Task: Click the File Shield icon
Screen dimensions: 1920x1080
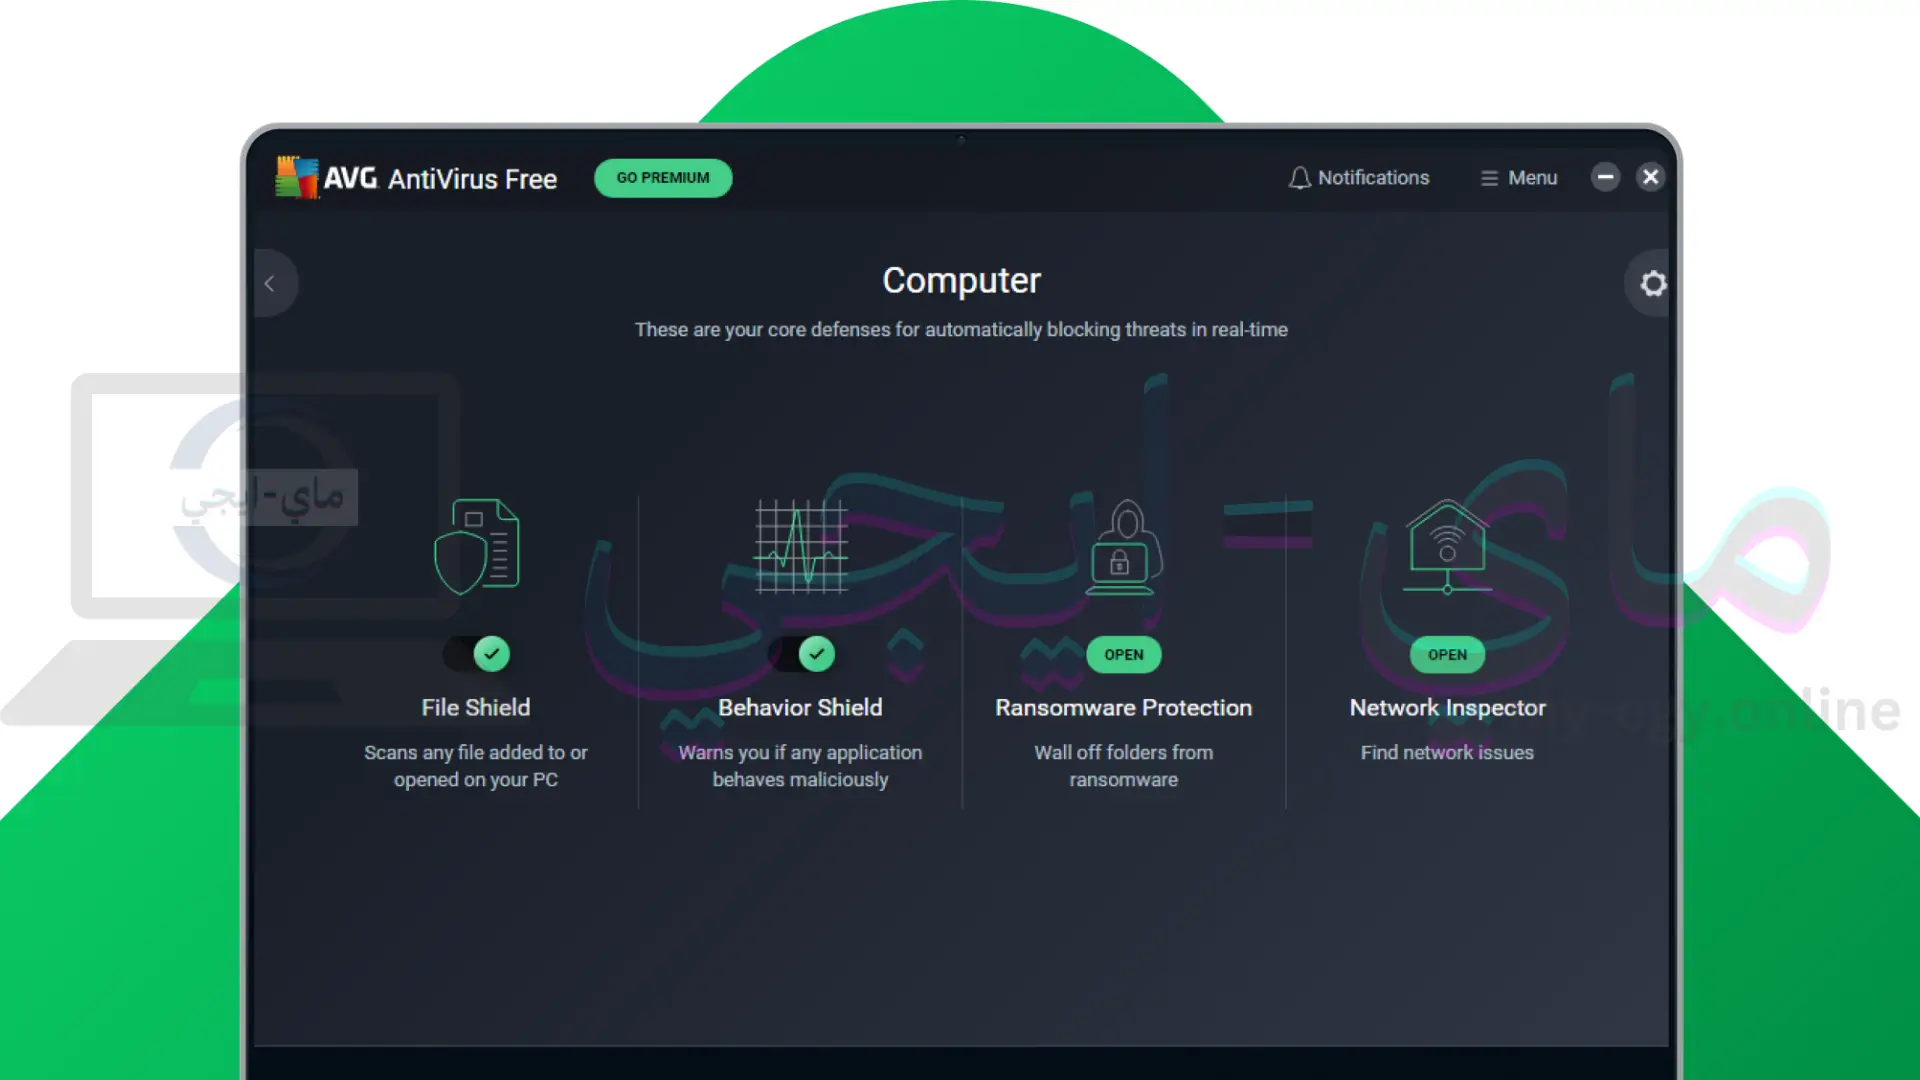Action: coord(477,547)
